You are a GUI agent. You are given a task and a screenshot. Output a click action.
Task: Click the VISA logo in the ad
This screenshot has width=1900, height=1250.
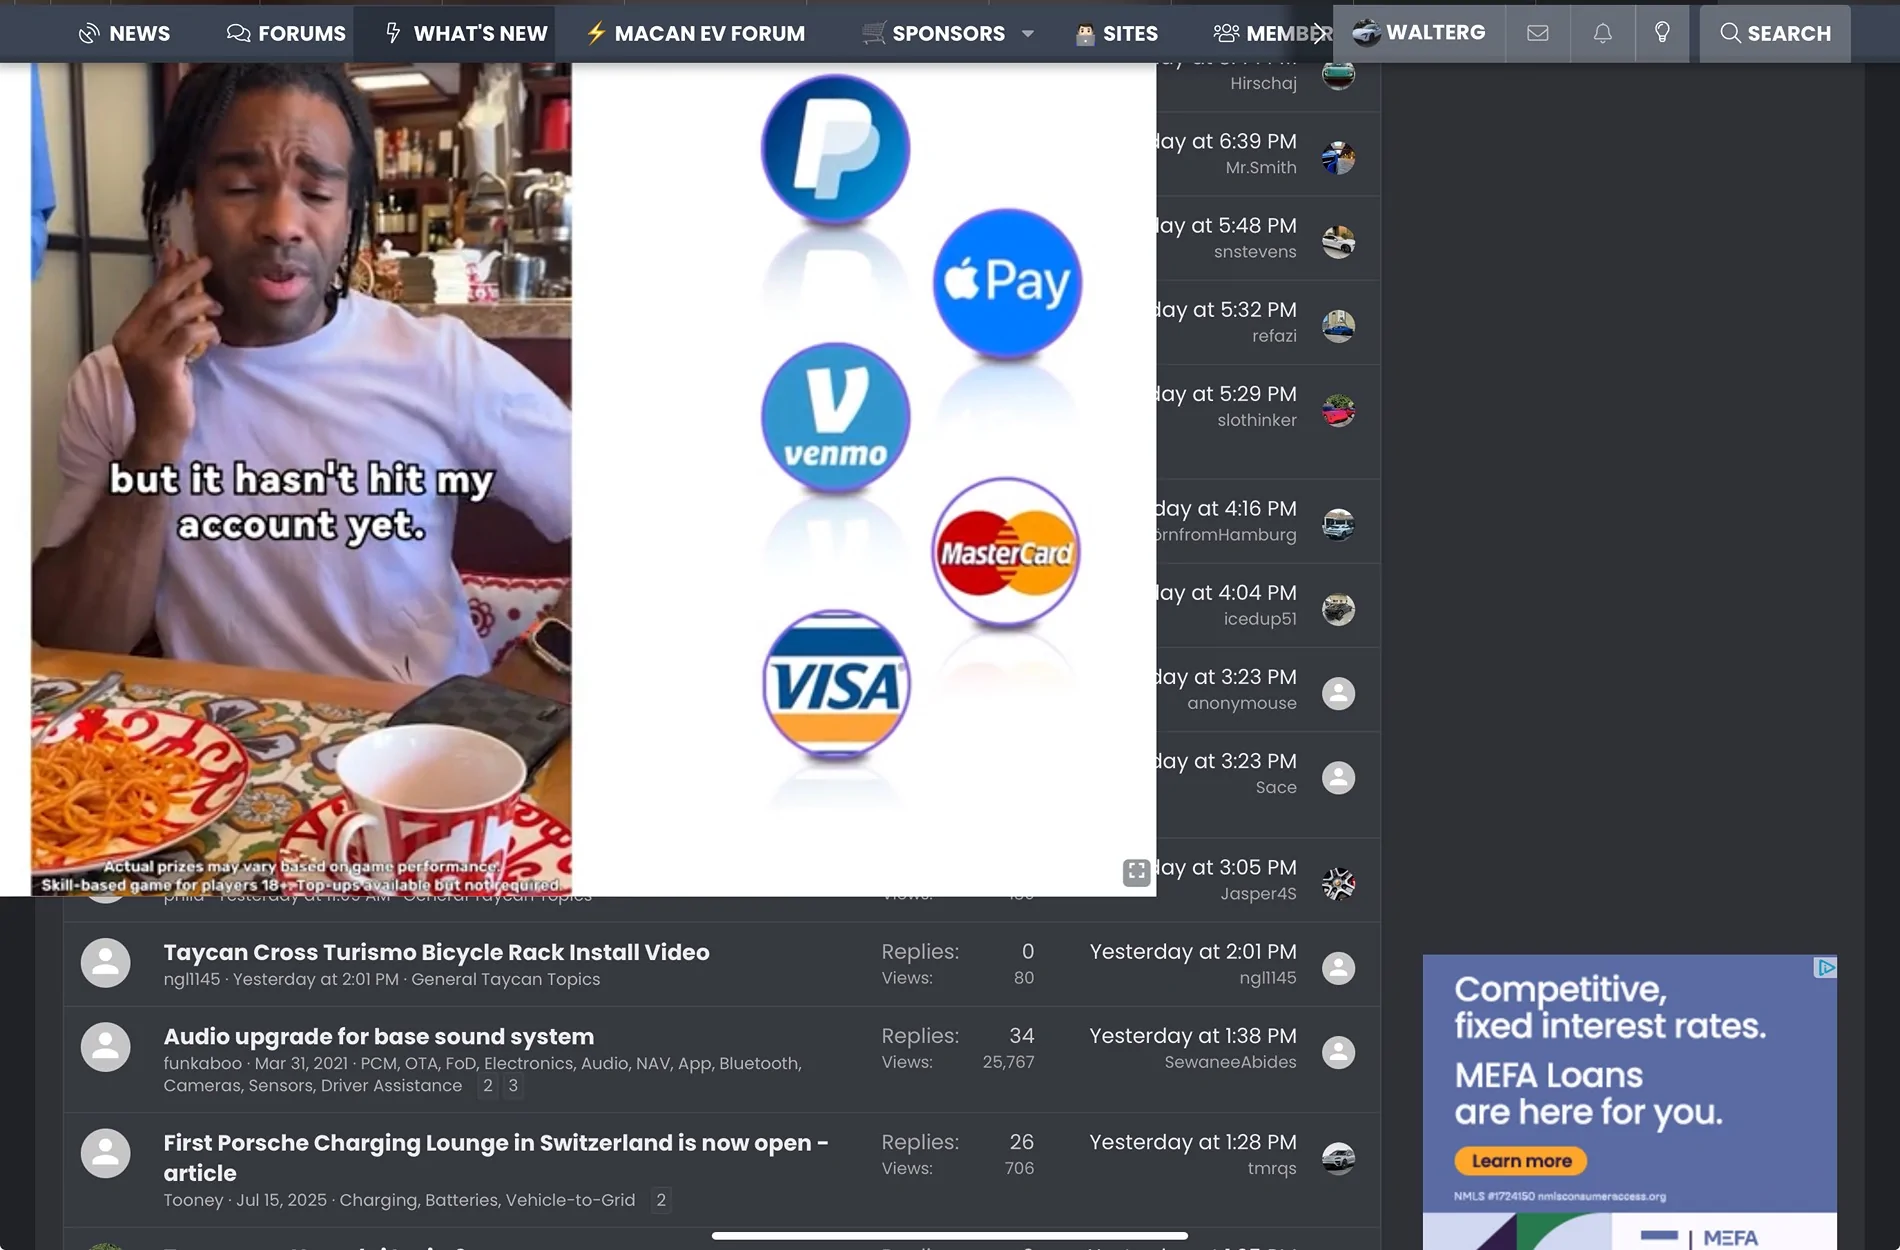tap(836, 685)
